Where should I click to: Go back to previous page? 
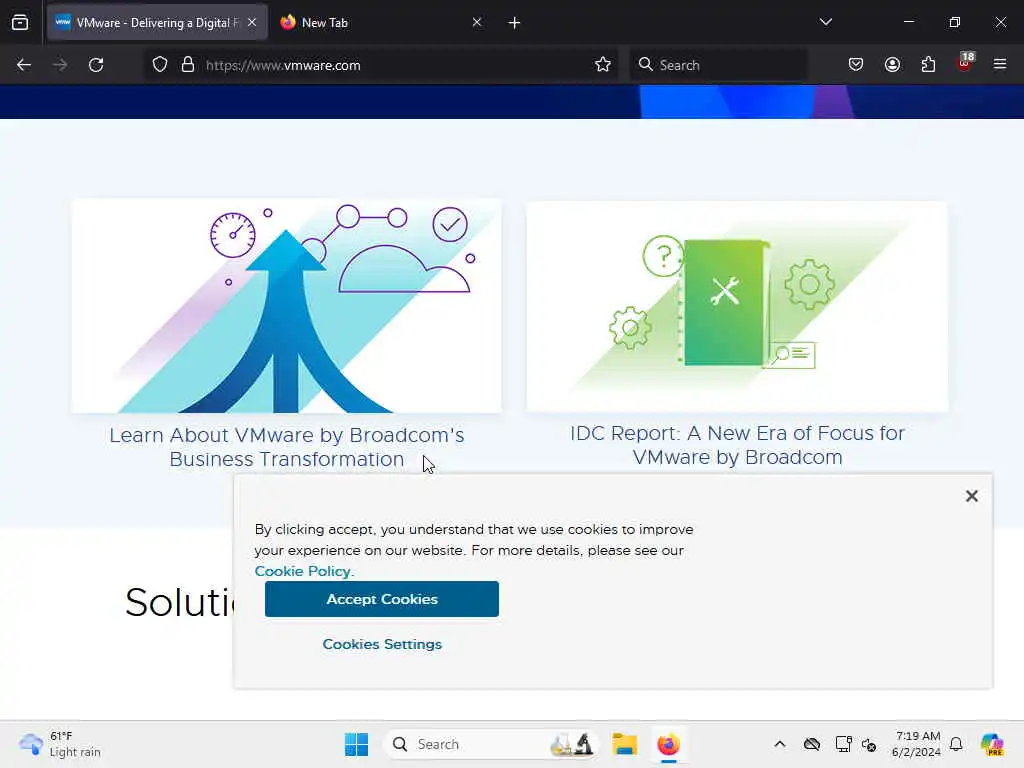24,65
